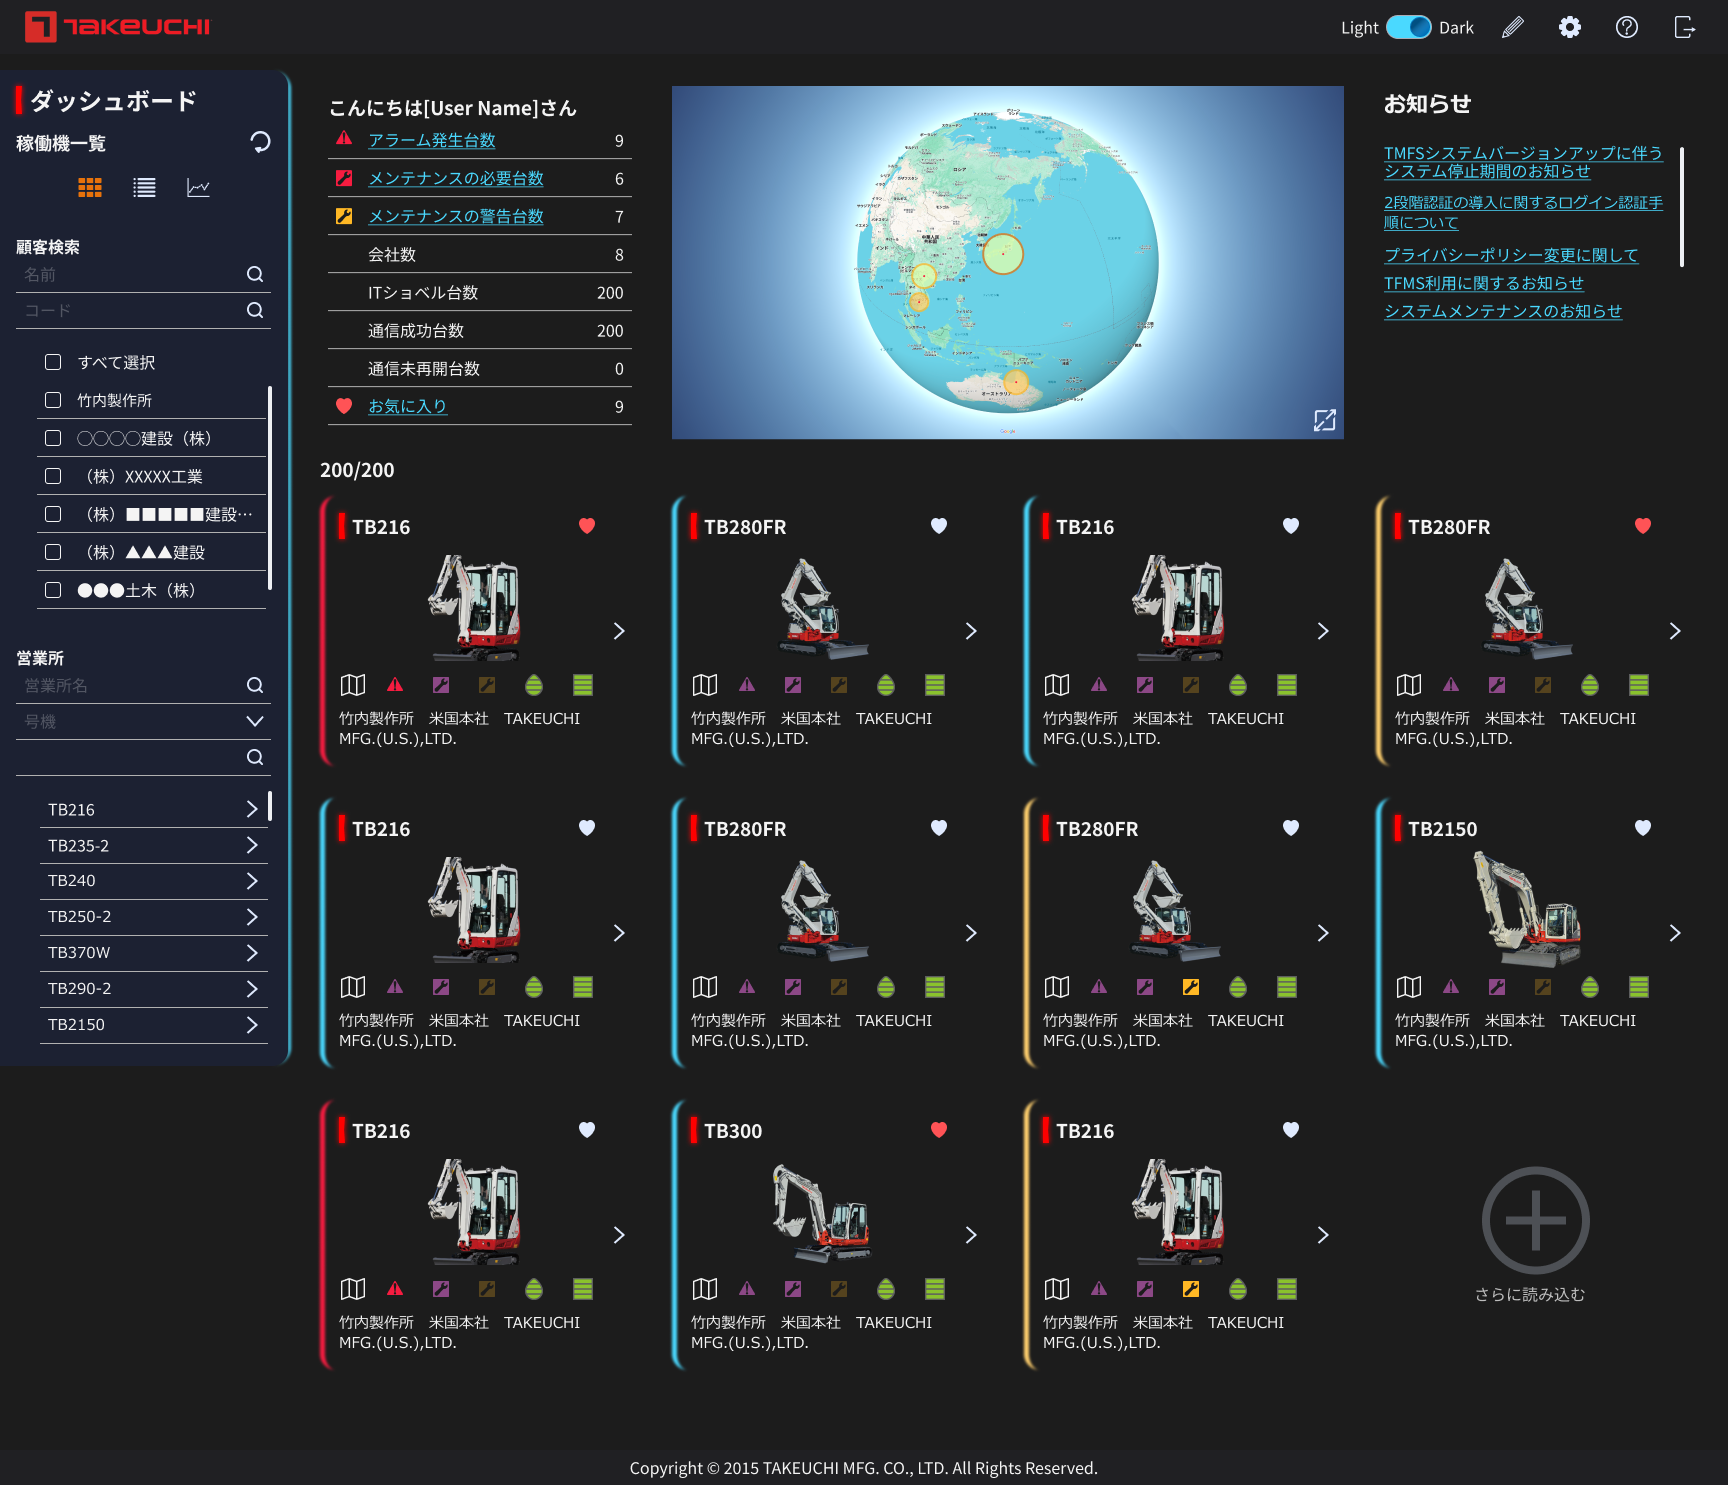
Task: Toggle Light/Dark theme switch
Action: tap(1408, 28)
